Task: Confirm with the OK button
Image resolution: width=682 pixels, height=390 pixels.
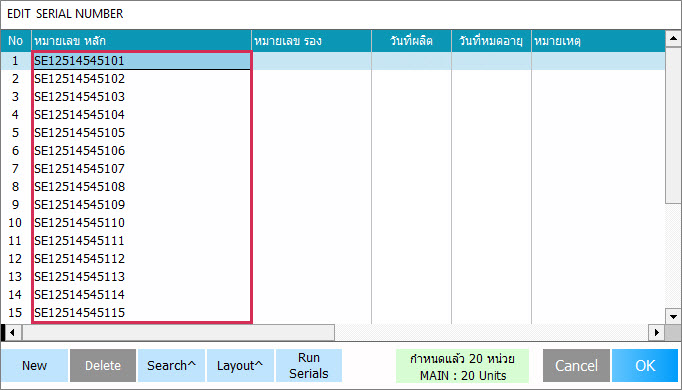Action: coord(645,366)
